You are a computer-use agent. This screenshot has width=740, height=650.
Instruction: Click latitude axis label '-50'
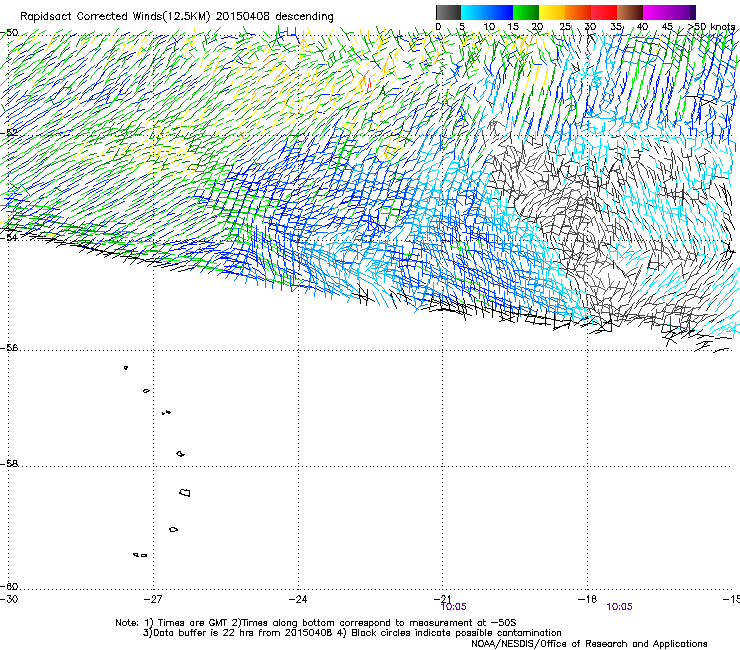[x=9, y=33]
